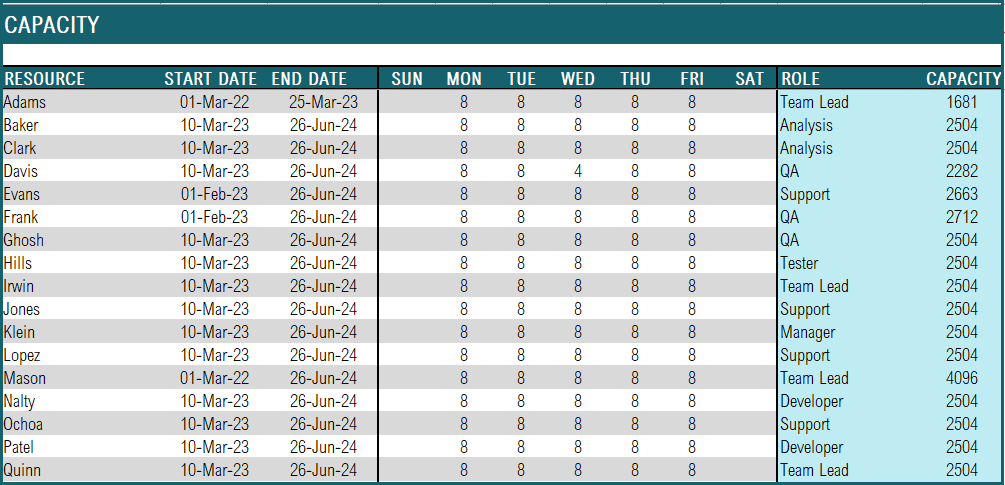Select Evans start date 01-Feb-23
1005x485 pixels.
click(215, 194)
